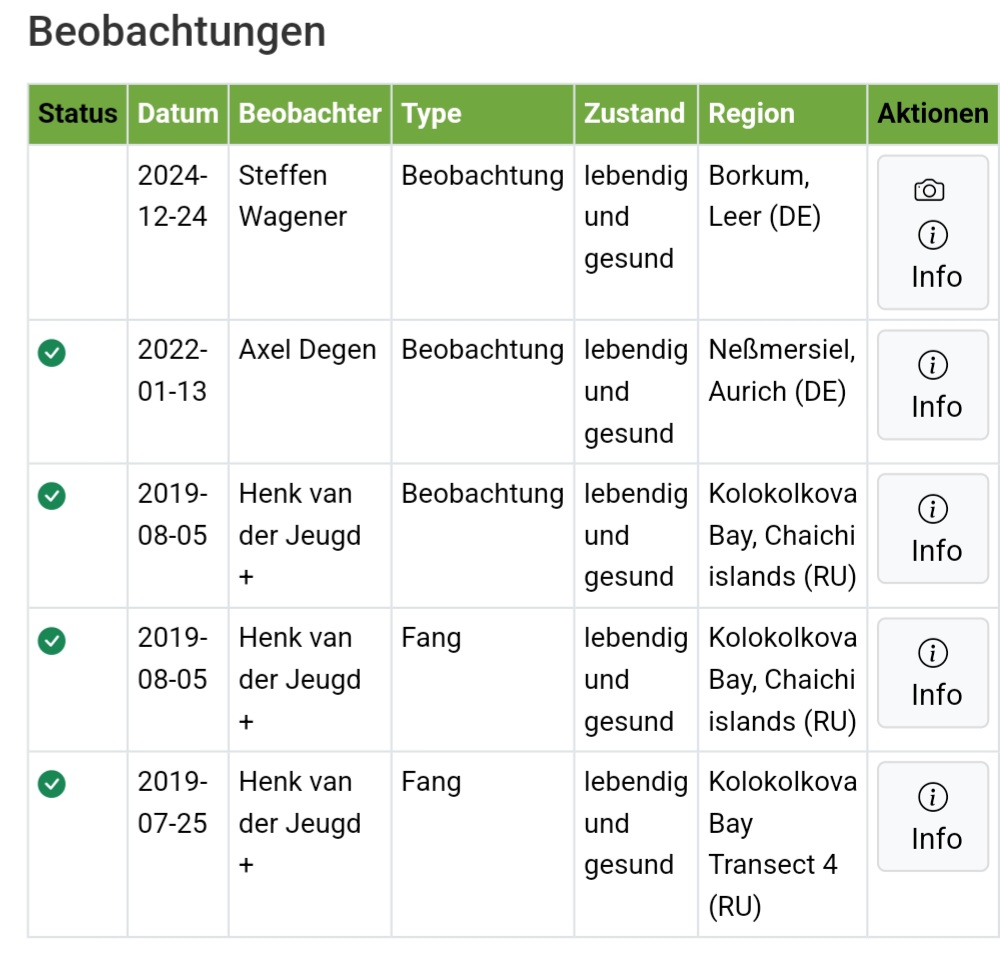Select Neßmersiel, Aurich (DE) region cell

click(781, 371)
